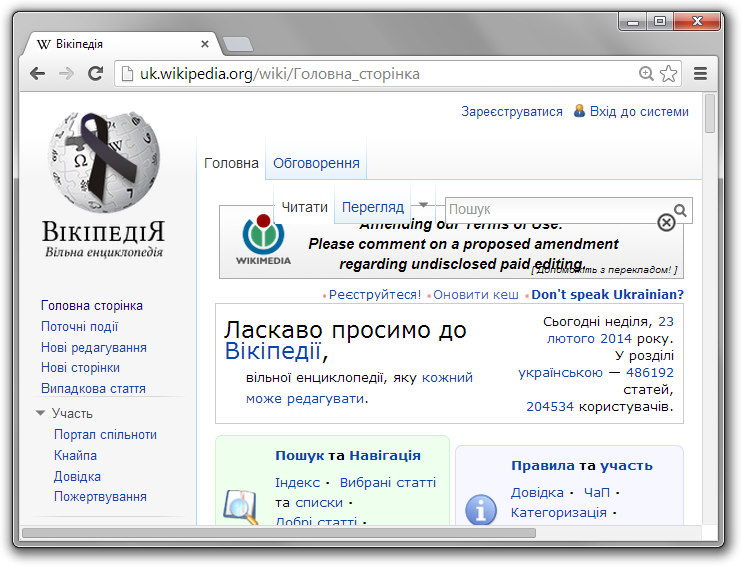746x569 pixels.
Task: Click Оновити кеш link
Action: tap(476, 294)
